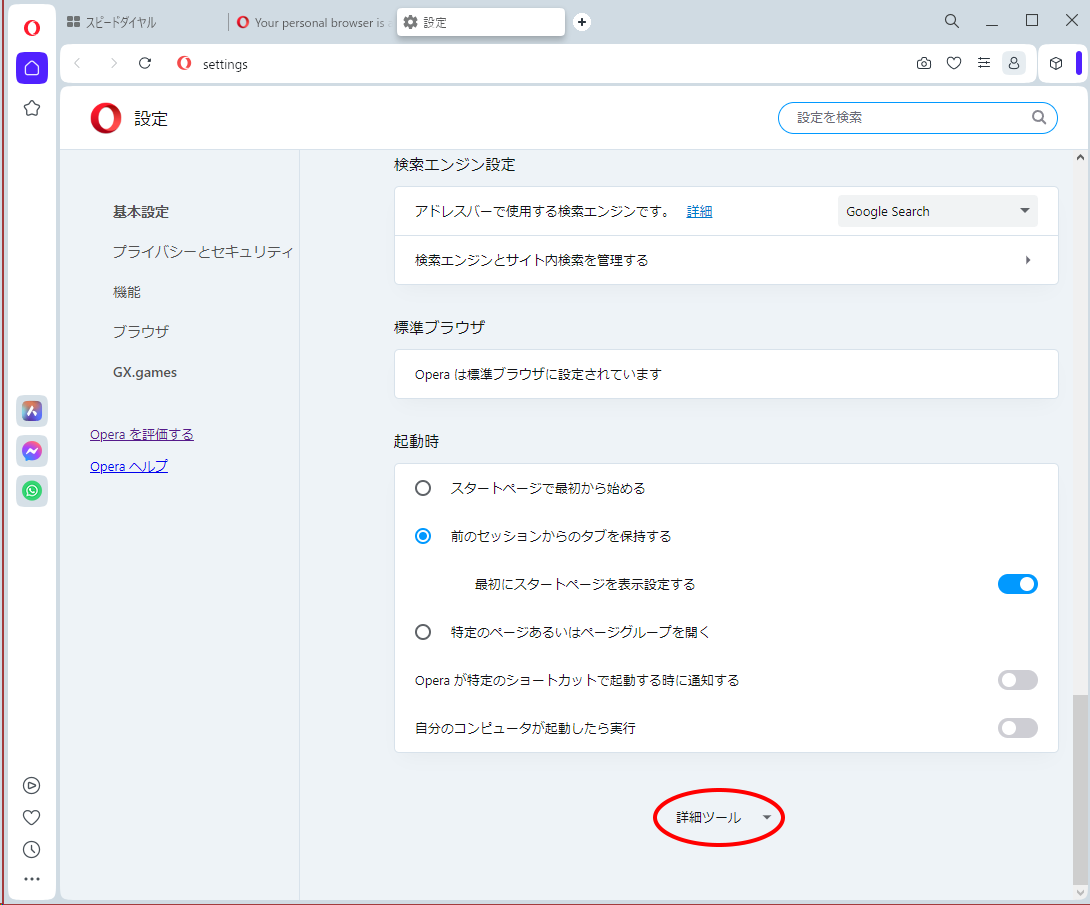Toggle off 最初にスタートページを表示設定する switch
This screenshot has height=905, width=1090.
coord(1017,584)
